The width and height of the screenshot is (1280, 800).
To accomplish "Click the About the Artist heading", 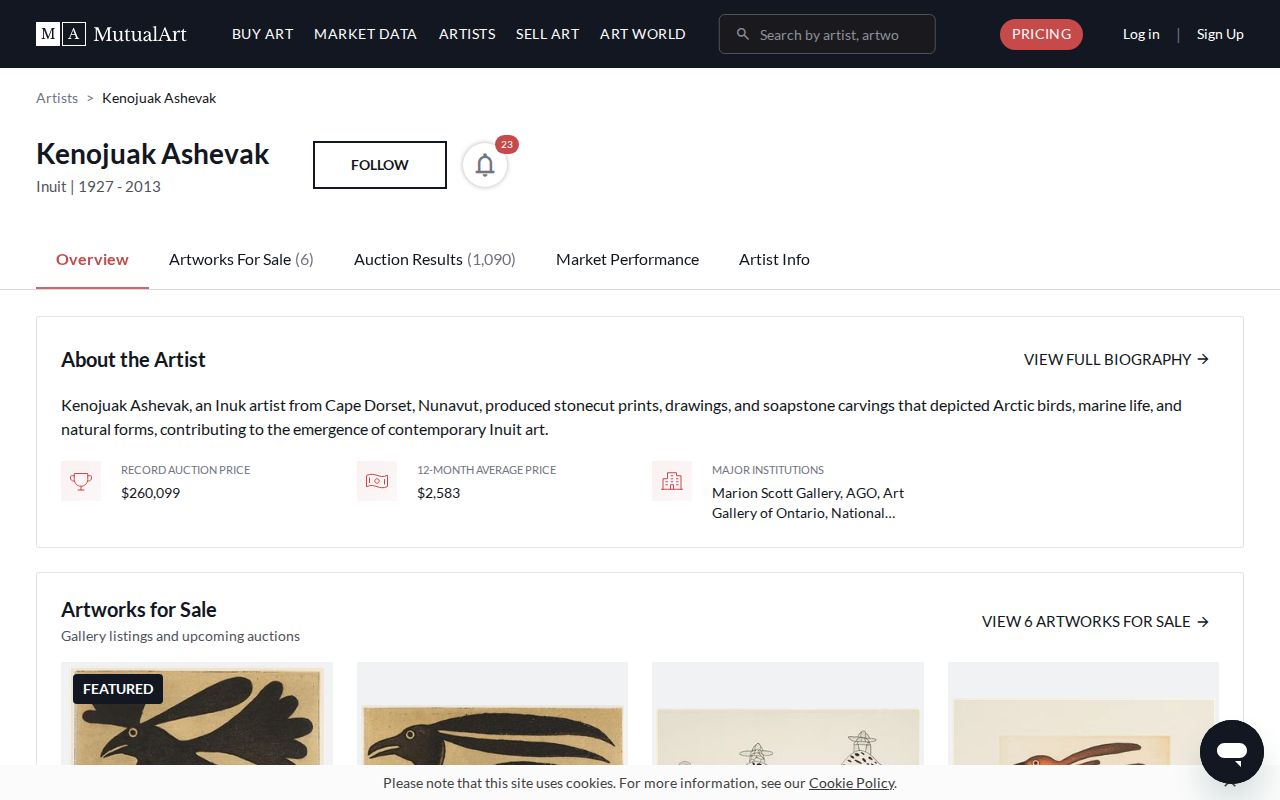I will 133,360.
